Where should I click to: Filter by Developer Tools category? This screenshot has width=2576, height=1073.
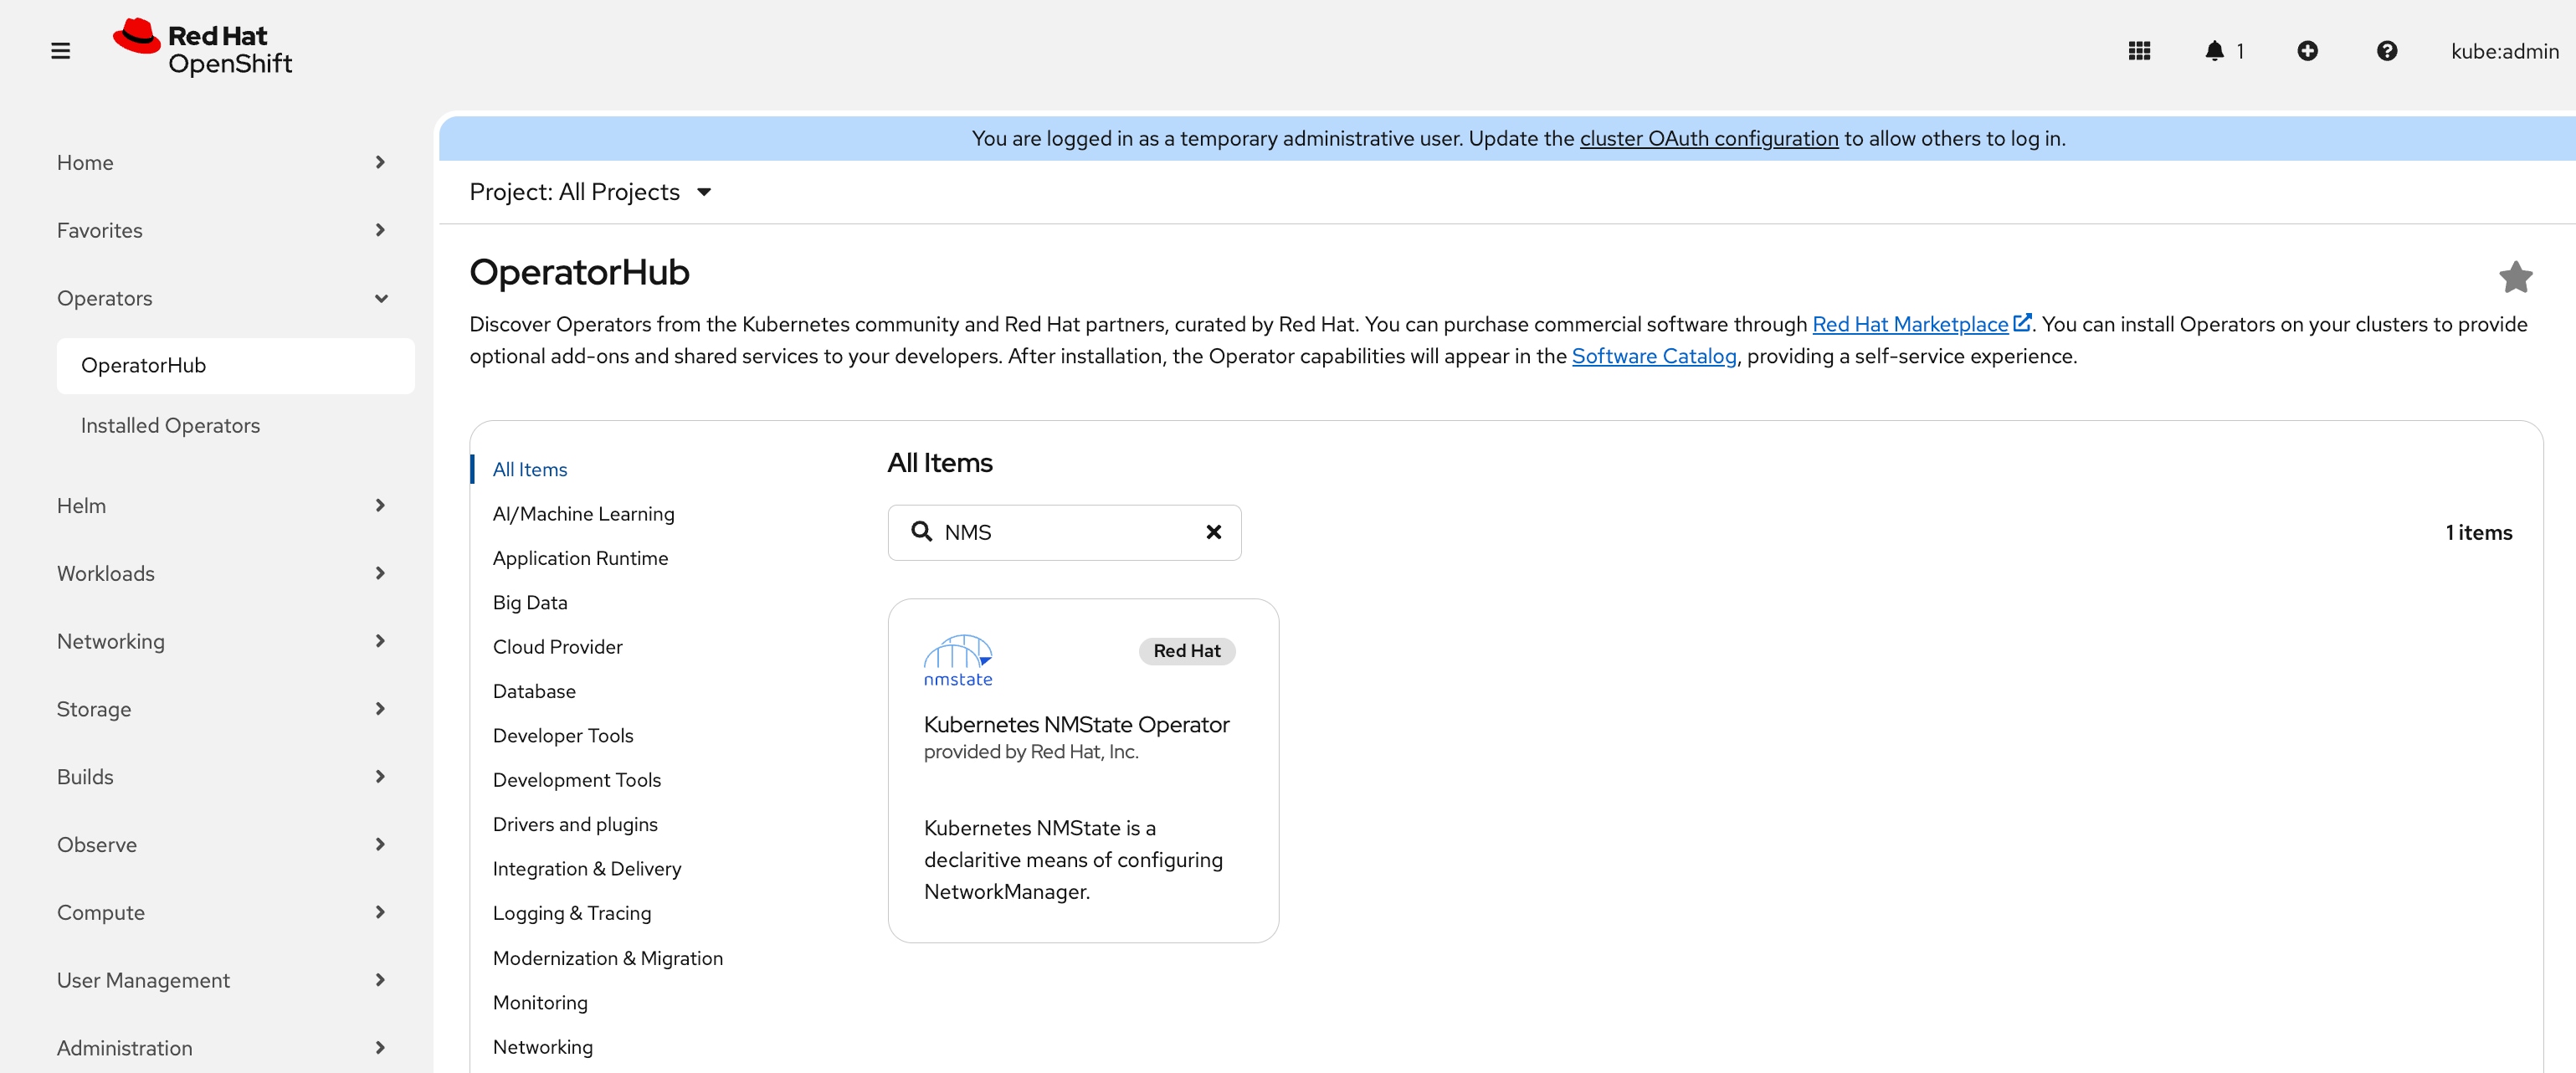(562, 736)
